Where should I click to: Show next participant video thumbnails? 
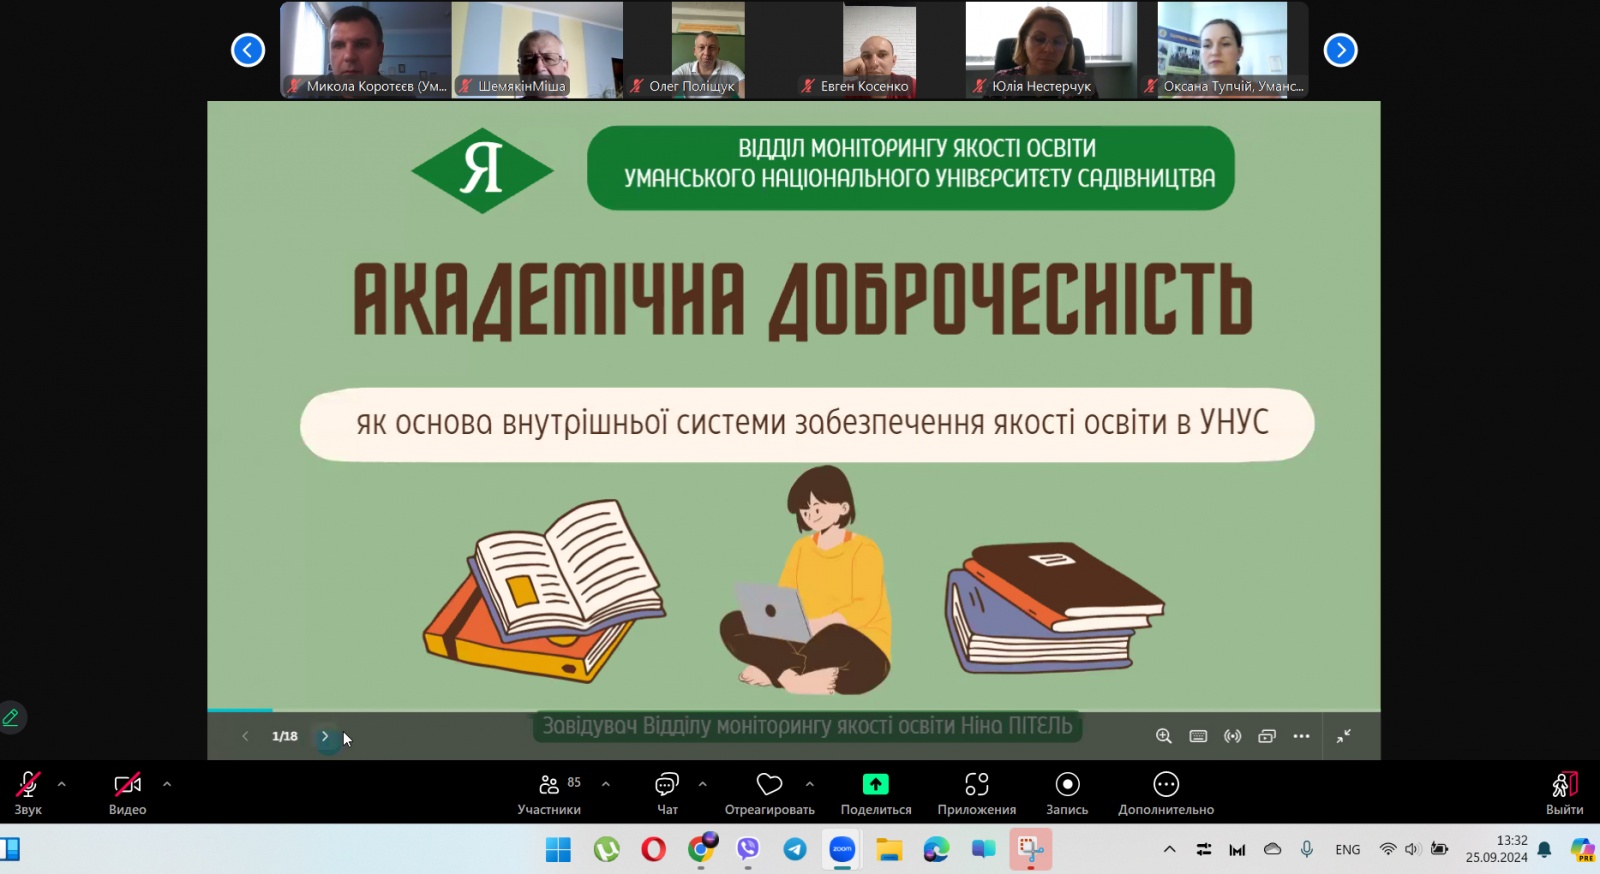[x=1341, y=50]
